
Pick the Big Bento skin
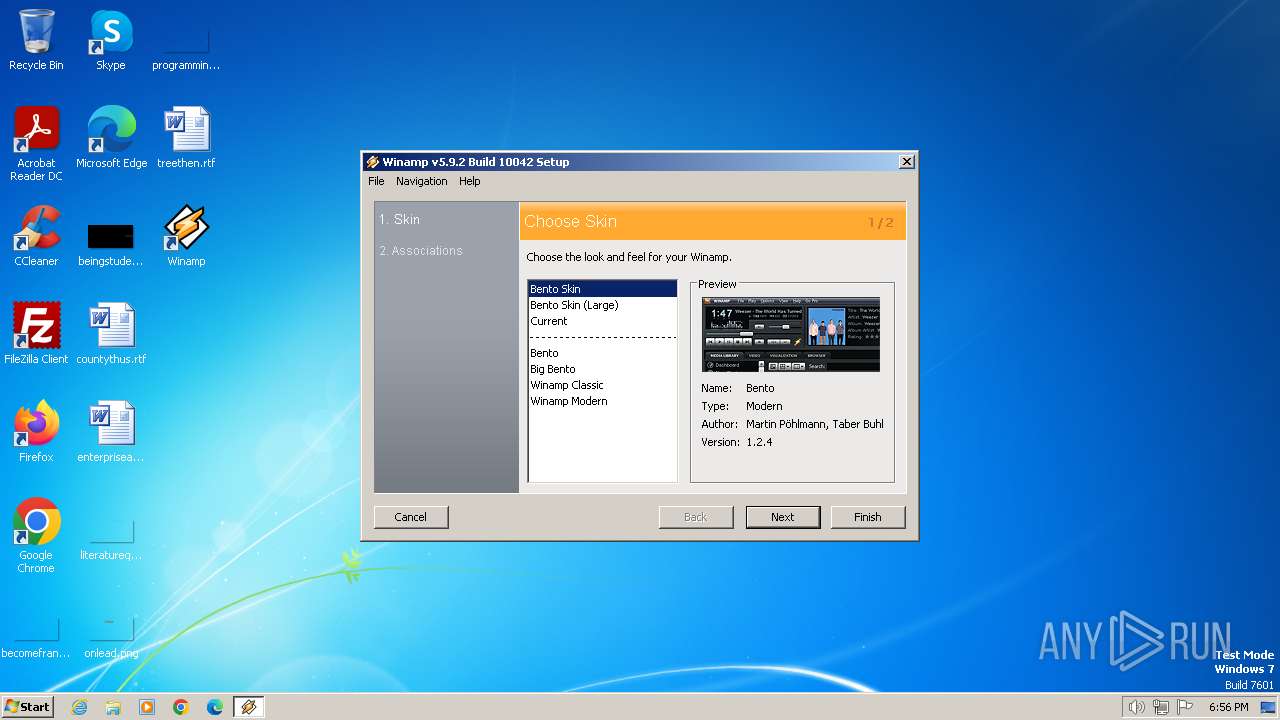coord(602,369)
